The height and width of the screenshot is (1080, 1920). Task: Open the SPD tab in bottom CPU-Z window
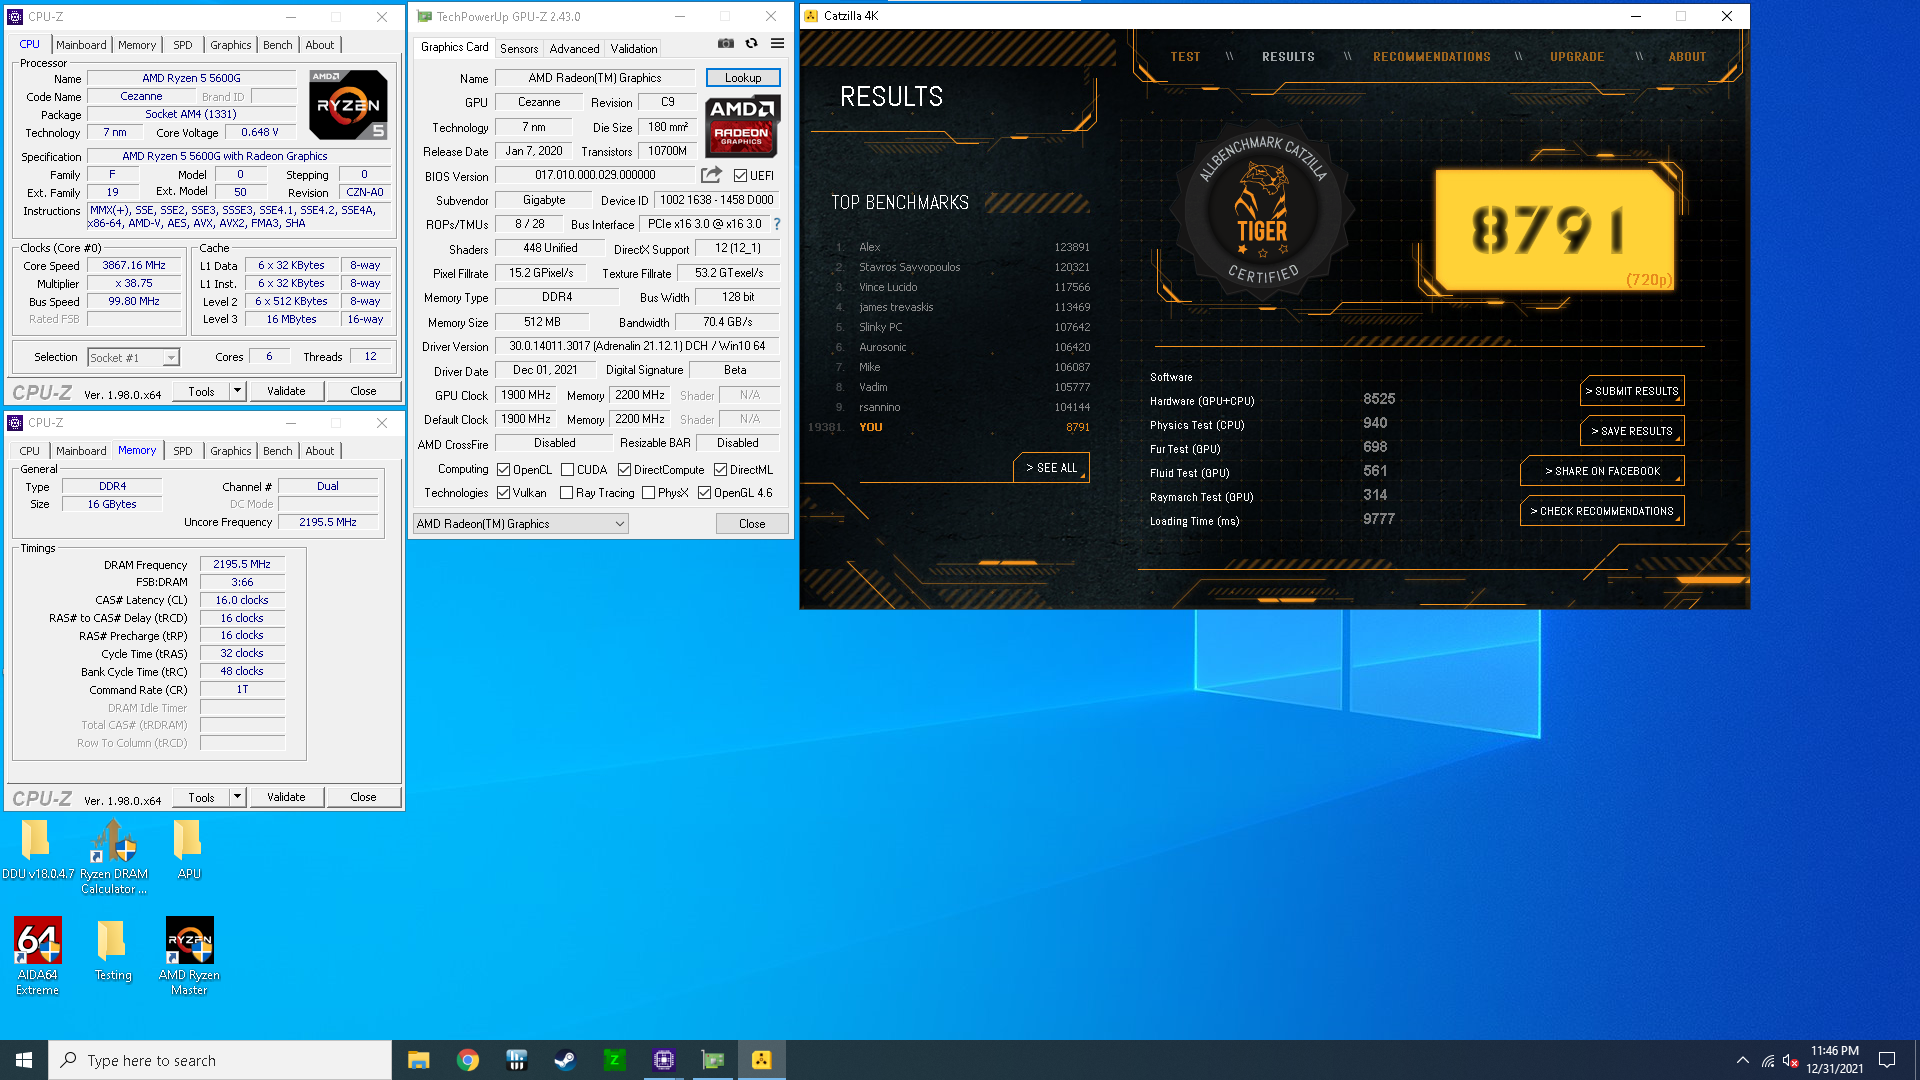coord(182,451)
